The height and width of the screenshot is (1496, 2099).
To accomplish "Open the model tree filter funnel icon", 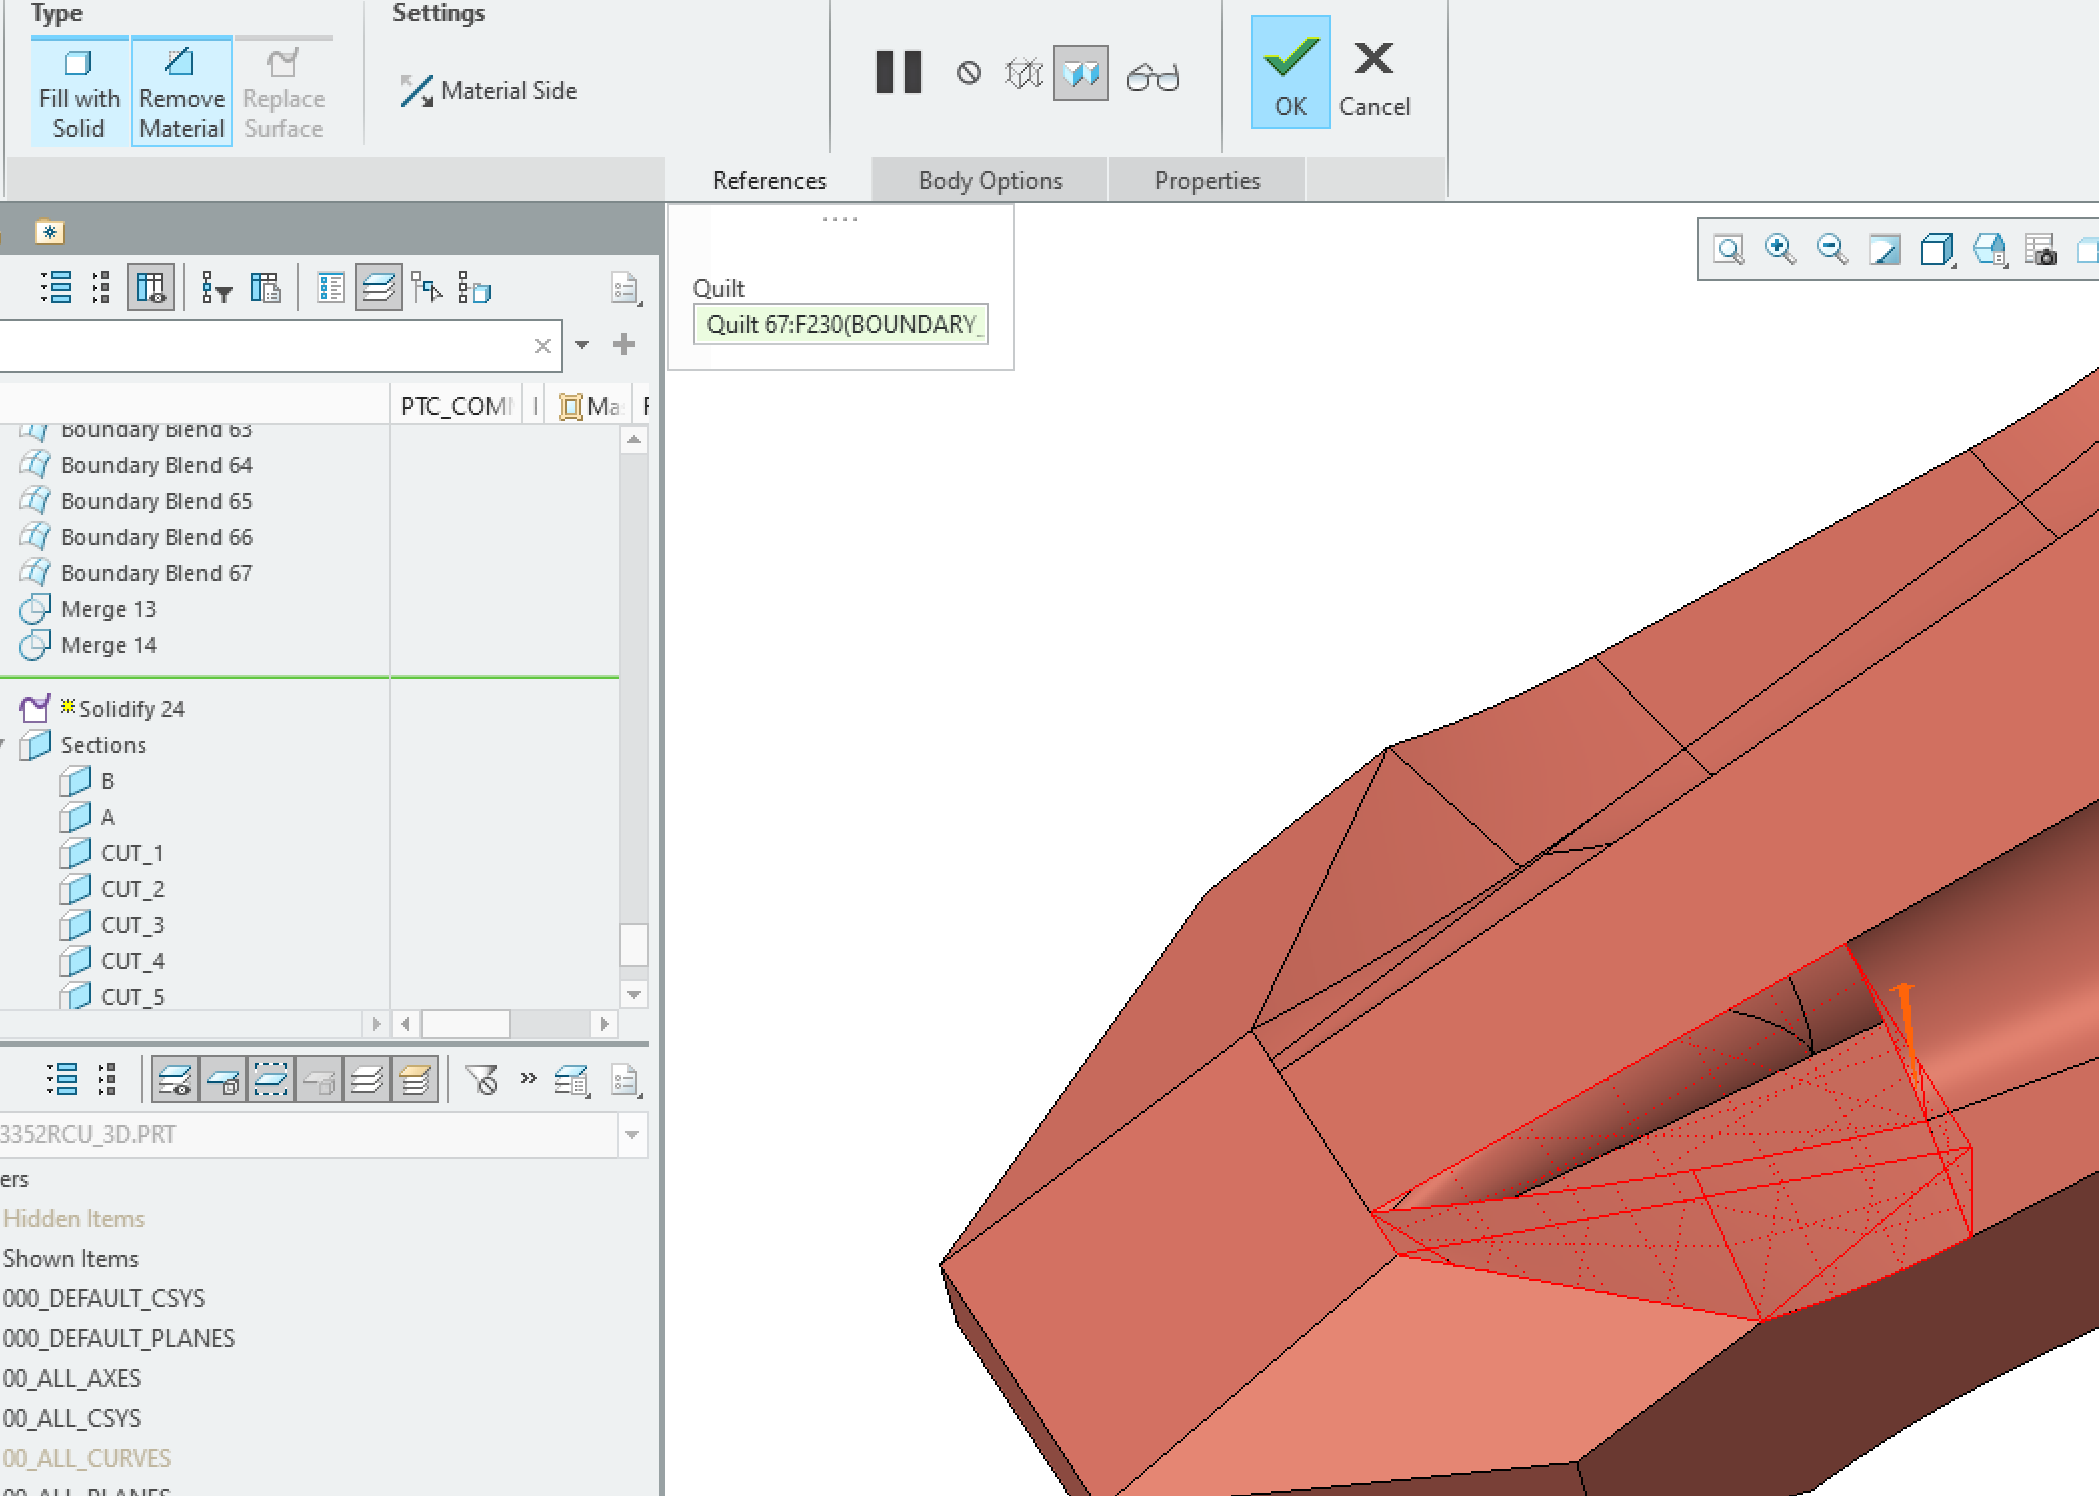I will pyautogui.click(x=218, y=289).
